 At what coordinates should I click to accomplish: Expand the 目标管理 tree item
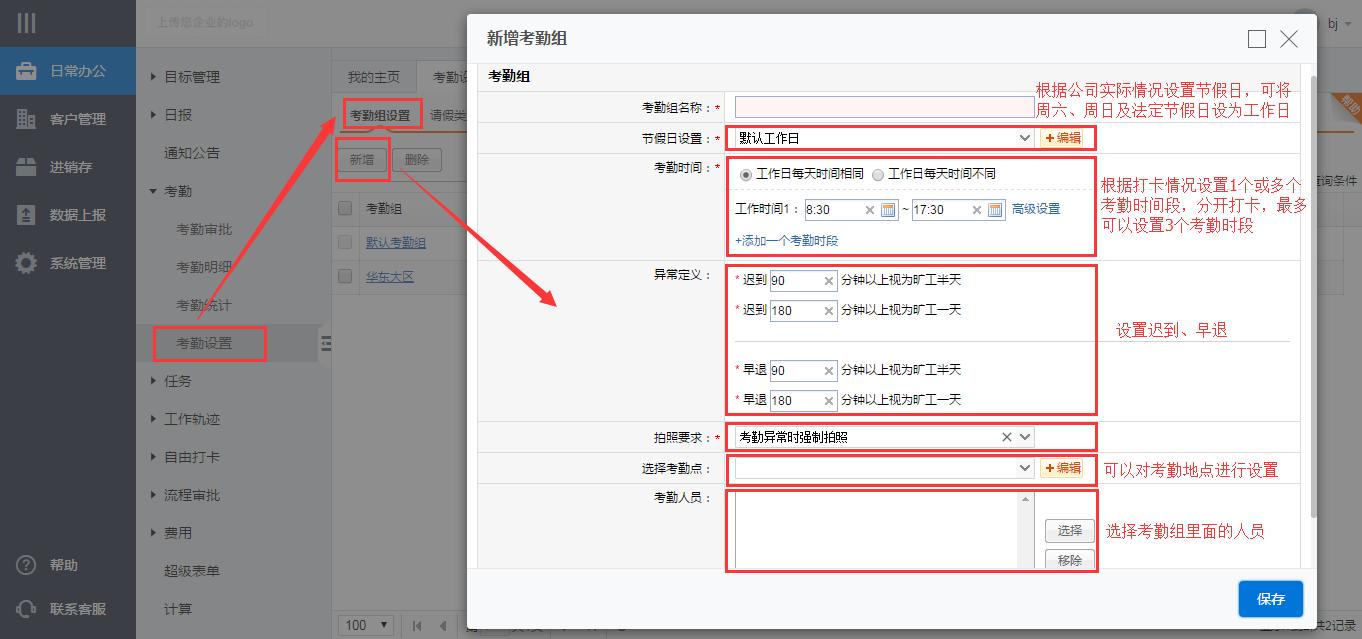(153, 77)
